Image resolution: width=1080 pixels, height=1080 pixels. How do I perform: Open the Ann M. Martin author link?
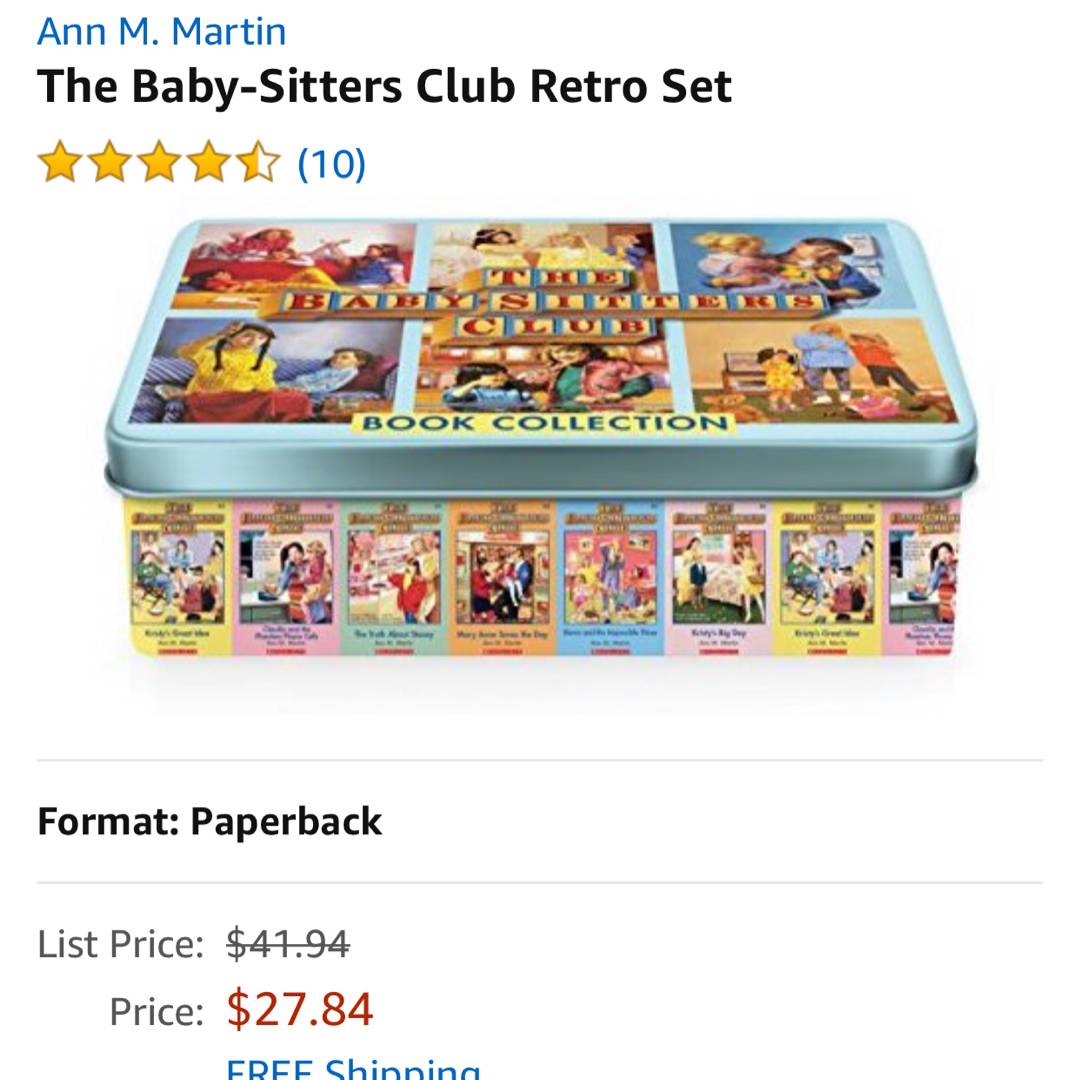(161, 32)
